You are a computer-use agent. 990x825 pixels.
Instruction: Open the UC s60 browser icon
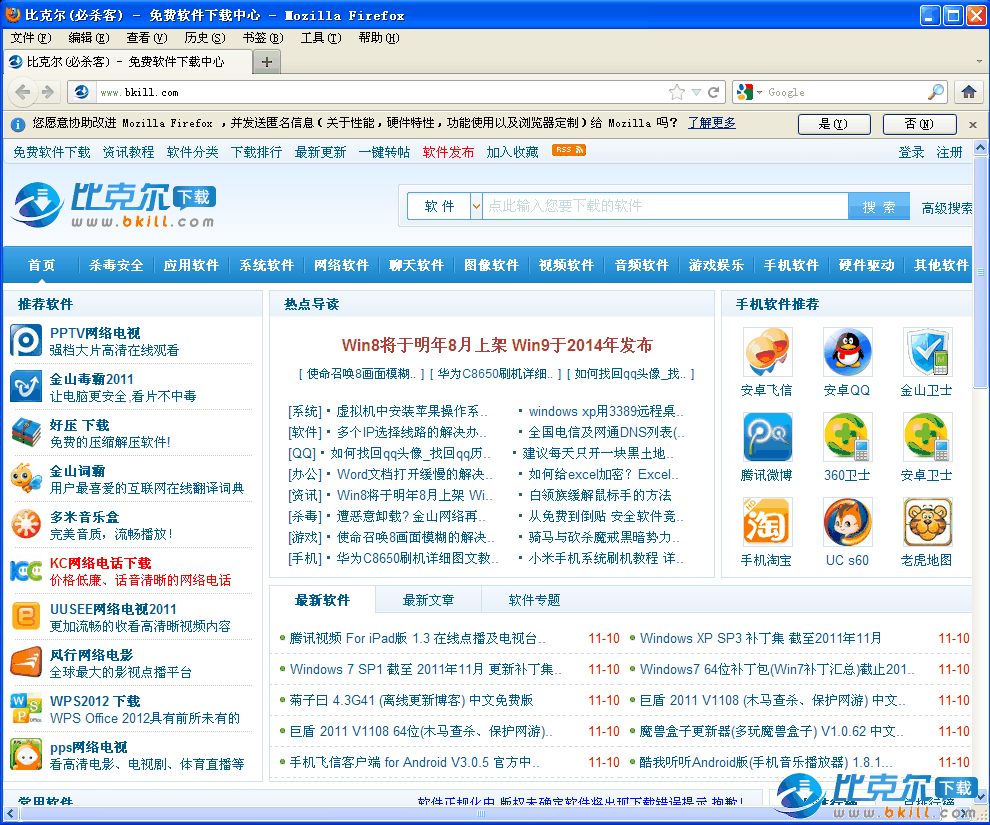coord(847,523)
